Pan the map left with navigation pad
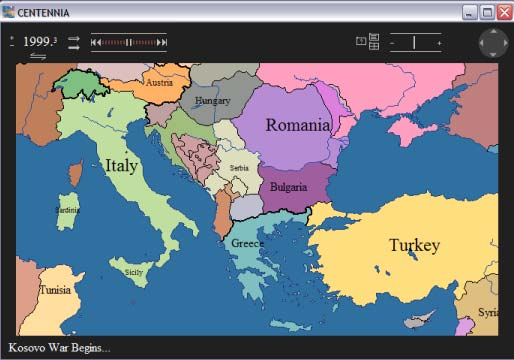 pos(482,43)
